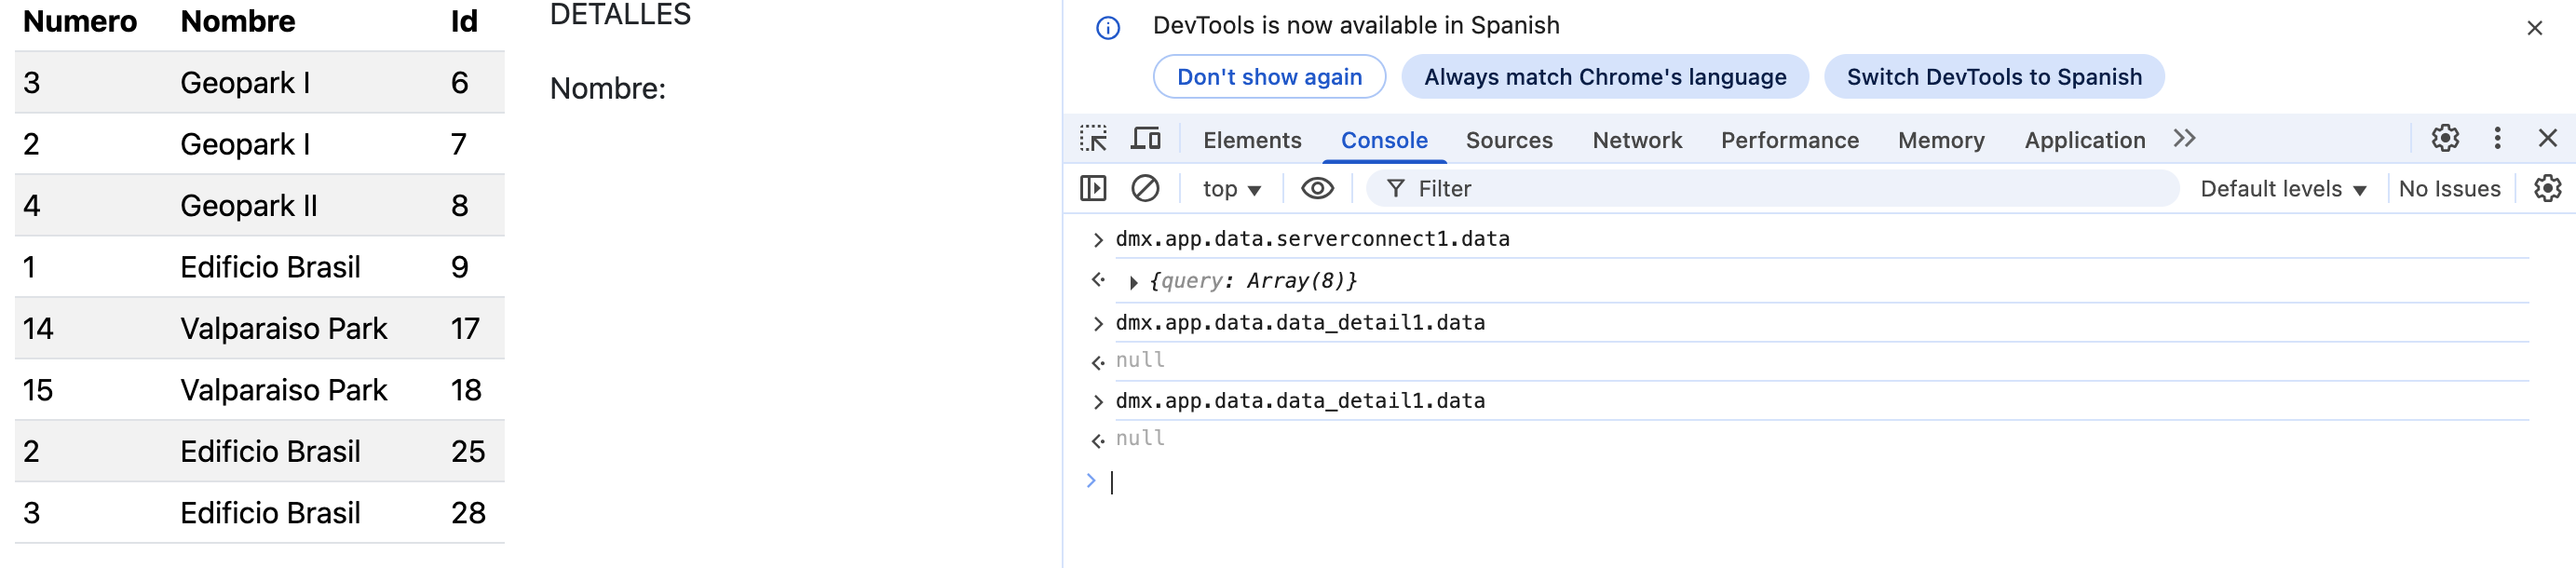Clear the console with the clear icon
This screenshot has width=2576, height=568.
[x=1145, y=188]
